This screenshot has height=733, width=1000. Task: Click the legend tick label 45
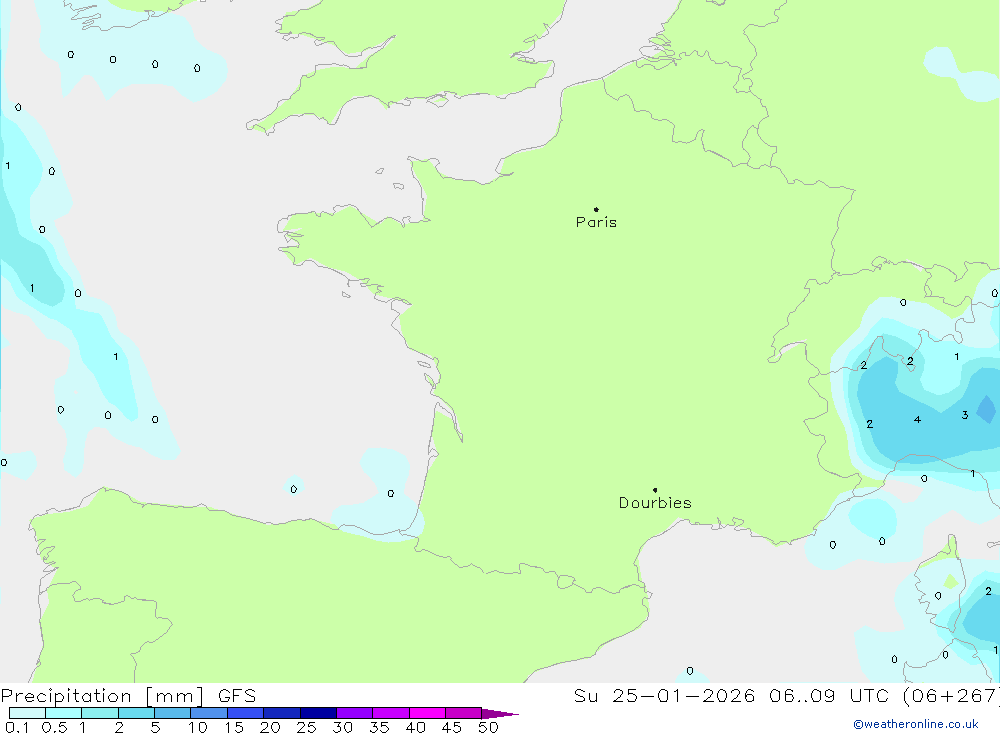tap(452, 727)
